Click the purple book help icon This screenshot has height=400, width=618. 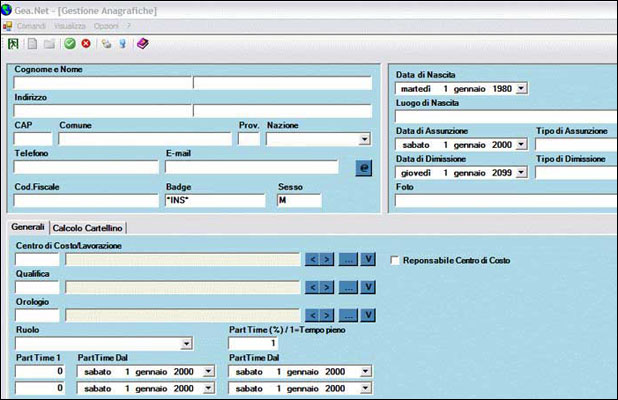pyautogui.click(x=142, y=44)
